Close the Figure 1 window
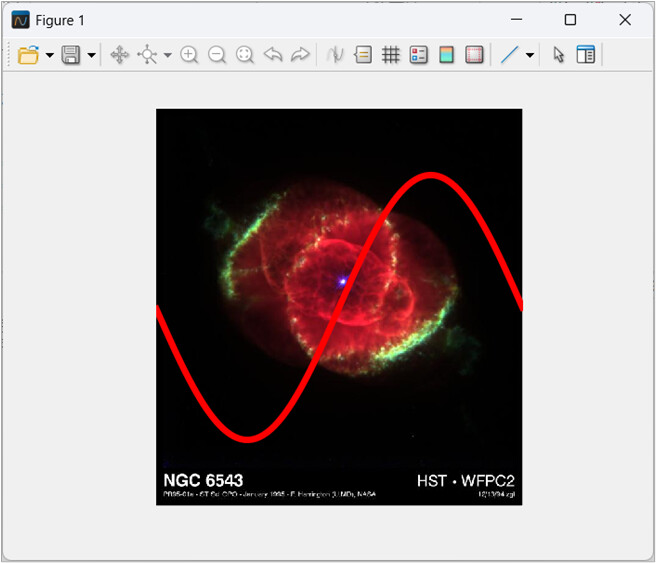 click(x=625, y=20)
